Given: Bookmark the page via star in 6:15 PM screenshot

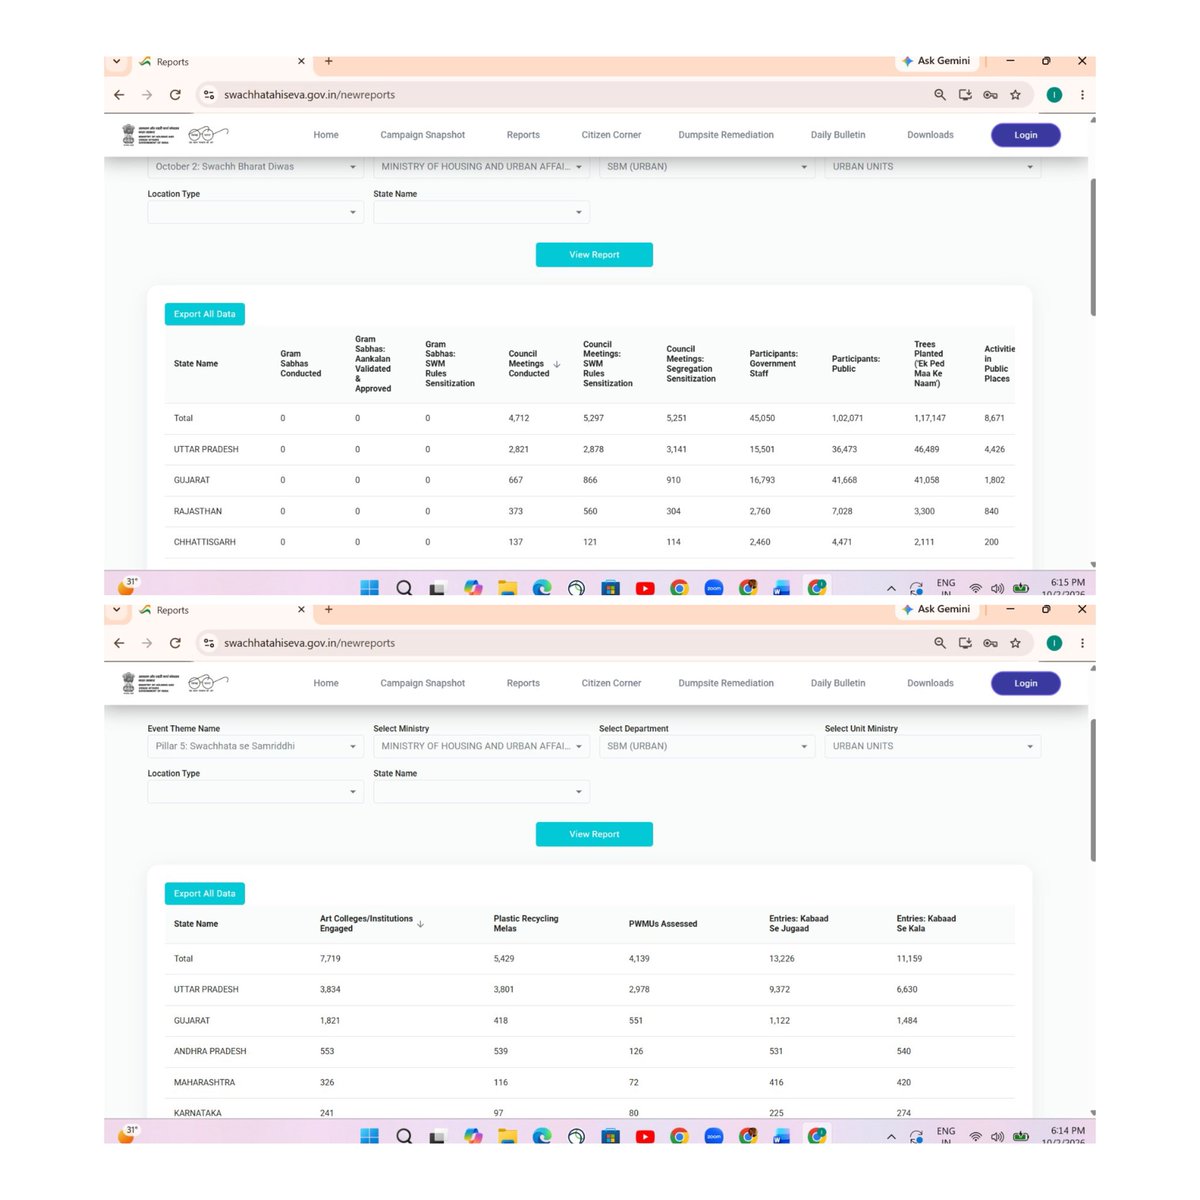Looking at the screenshot, I should click(1015, 95).
